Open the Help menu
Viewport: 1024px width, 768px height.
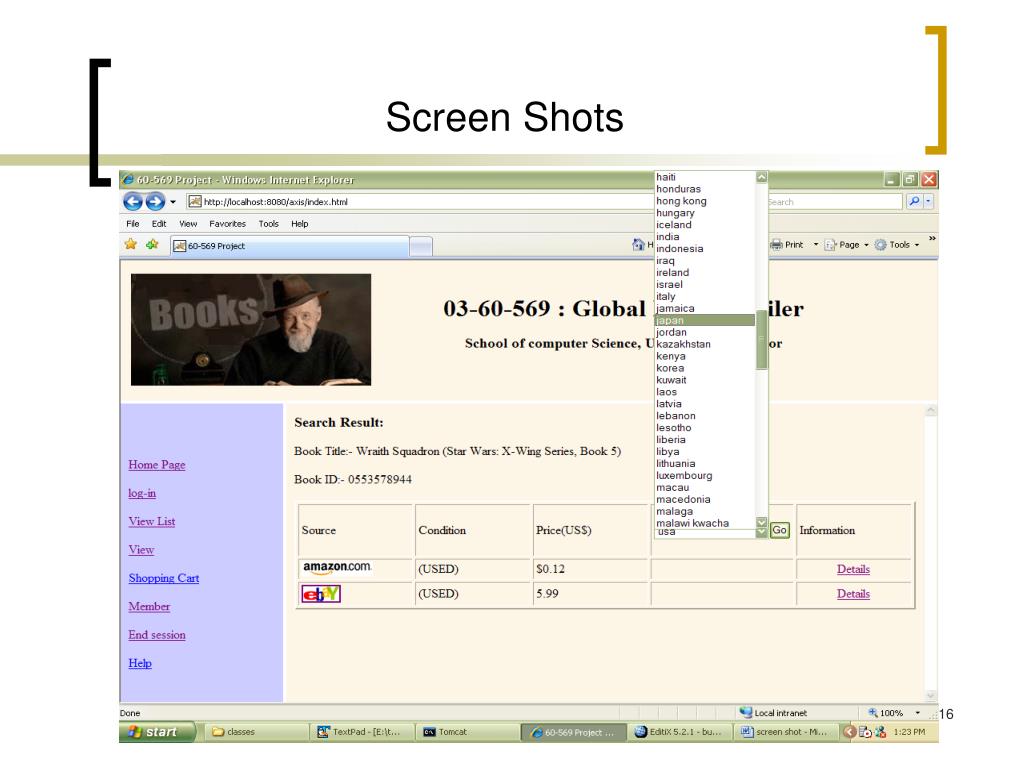coord(300,223)
